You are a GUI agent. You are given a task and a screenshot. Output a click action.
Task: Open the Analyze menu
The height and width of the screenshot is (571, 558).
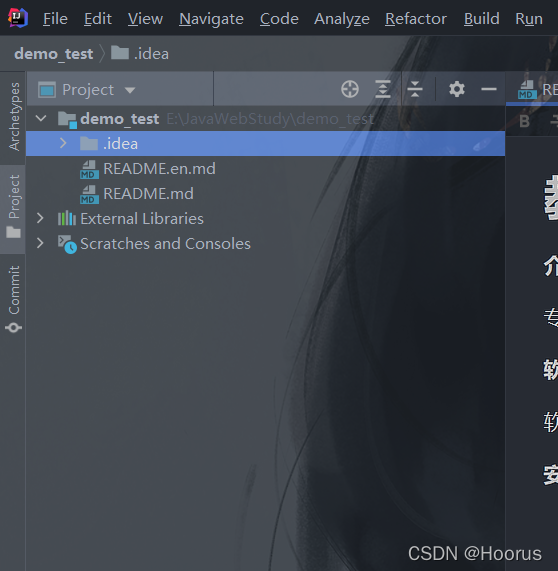[x=342, y=19]
